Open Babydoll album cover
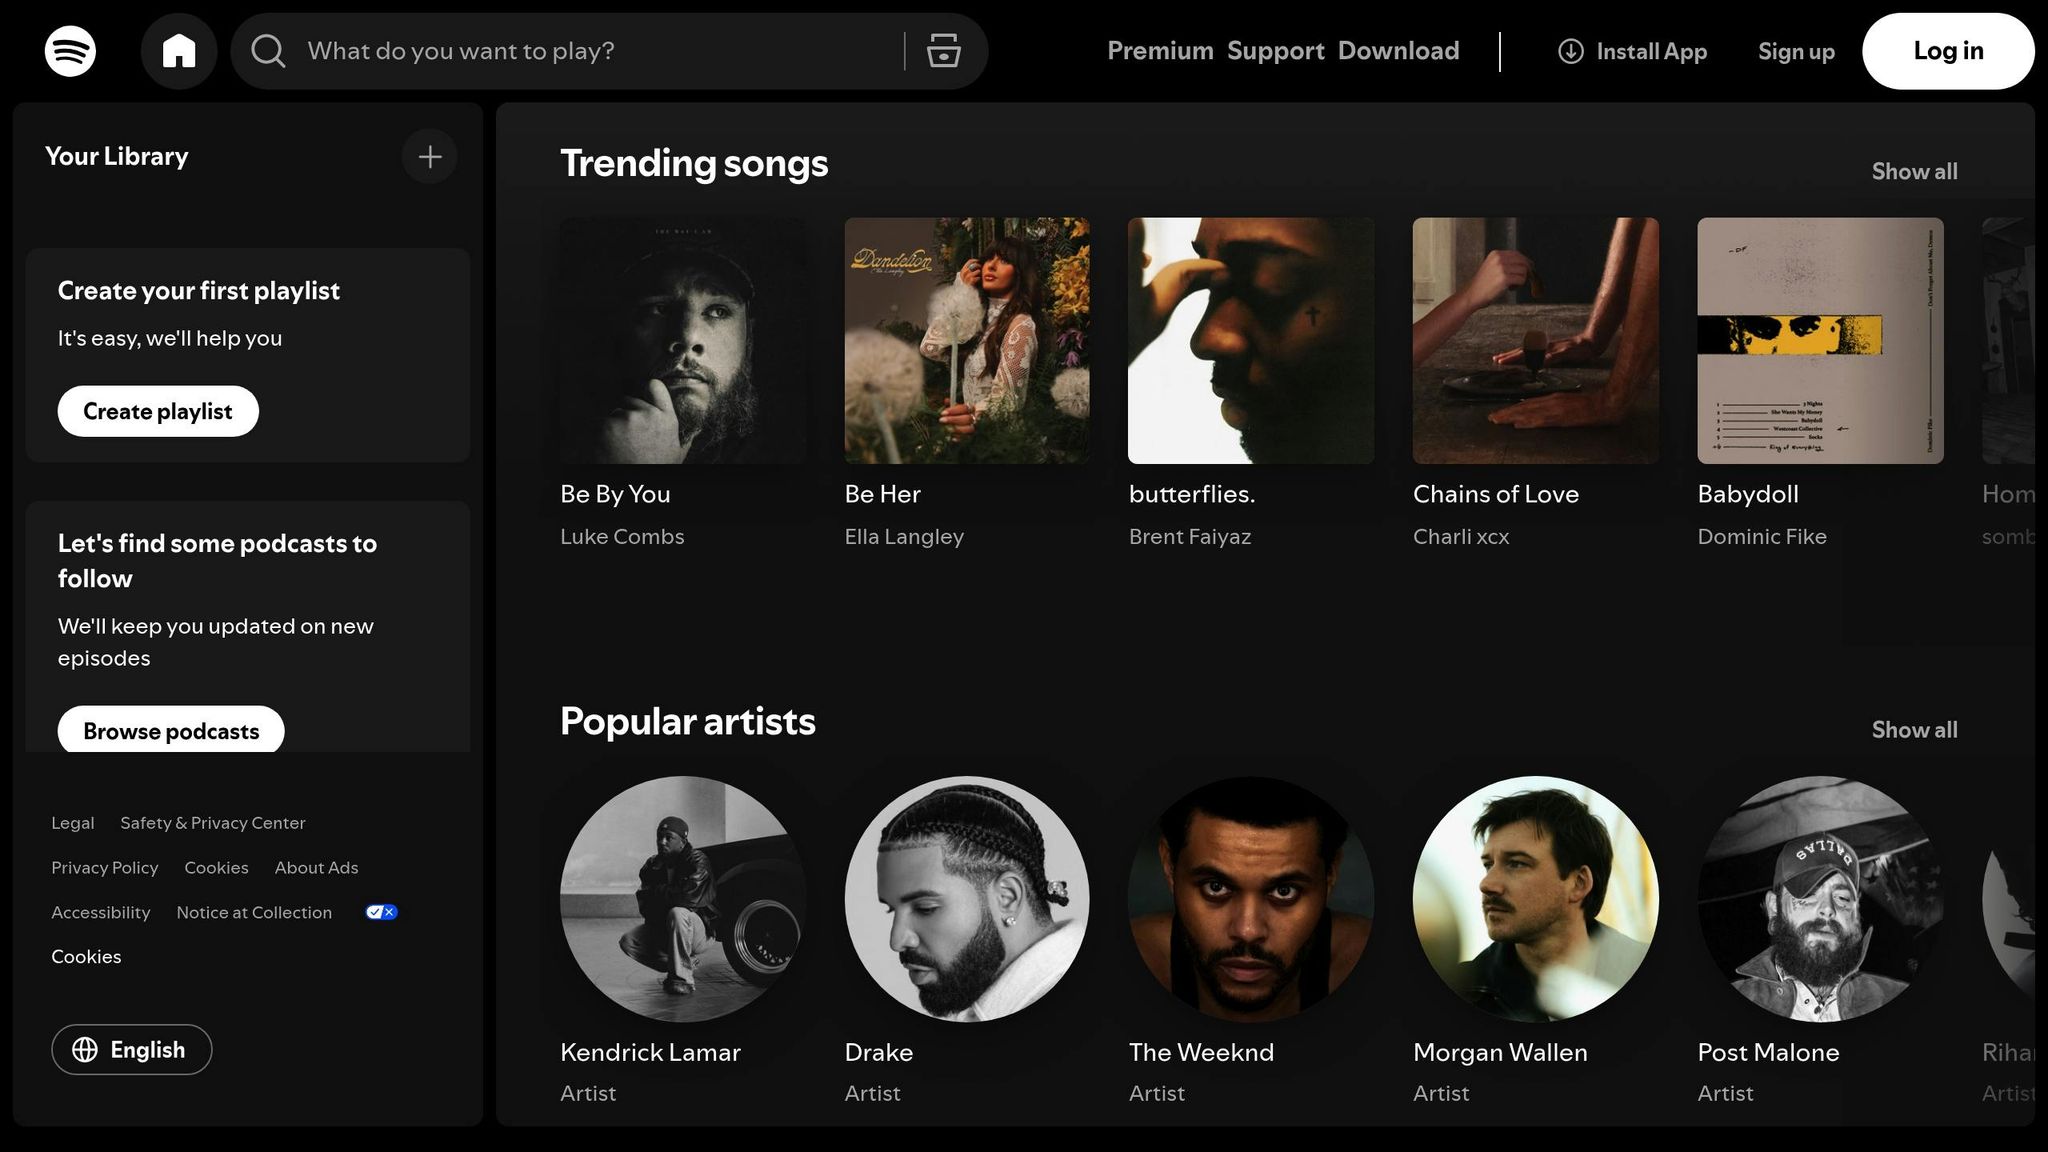 (x=1820, y=341)
